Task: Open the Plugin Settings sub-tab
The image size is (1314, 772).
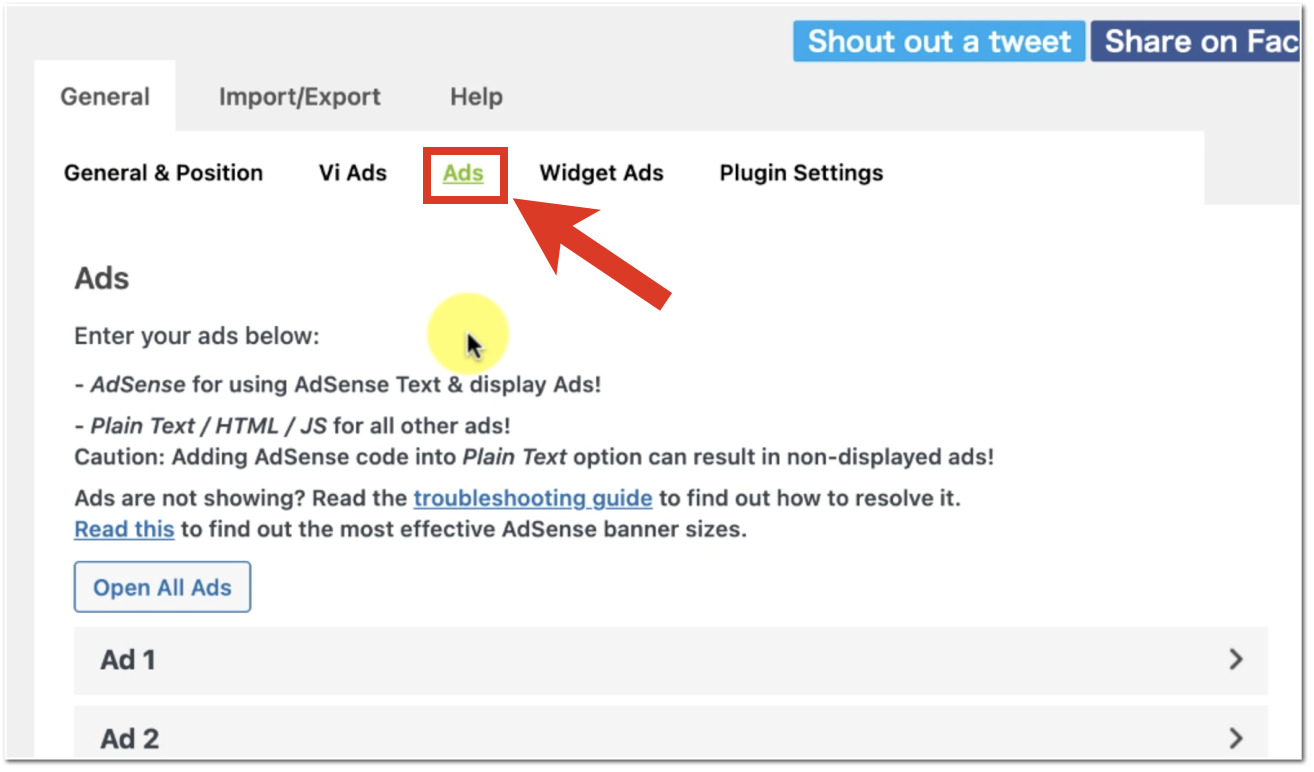Action: tap(801, 173)
